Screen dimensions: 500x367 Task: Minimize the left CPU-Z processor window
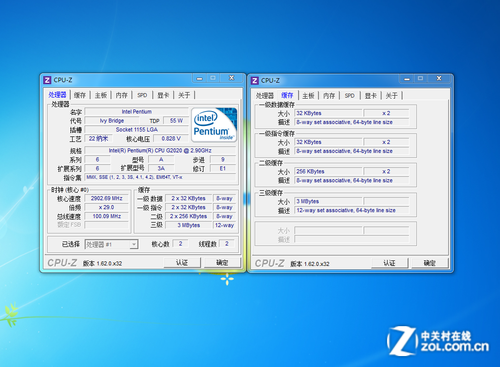199,78
